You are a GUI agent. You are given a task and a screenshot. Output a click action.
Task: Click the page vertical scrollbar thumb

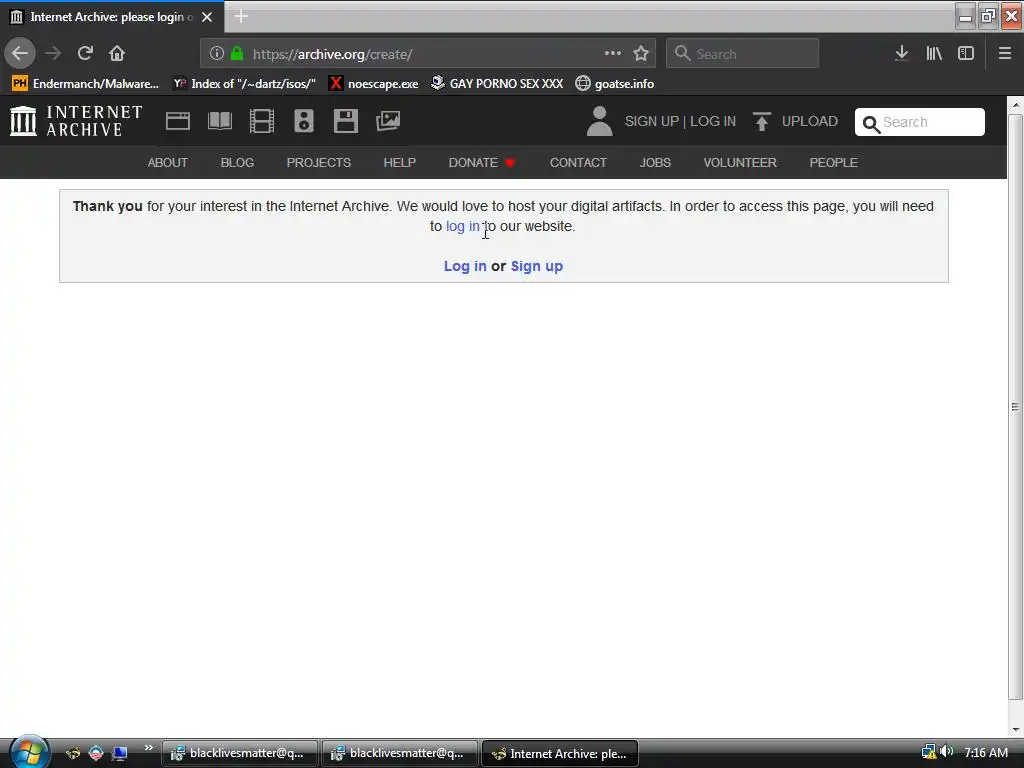coord(1015,406)
